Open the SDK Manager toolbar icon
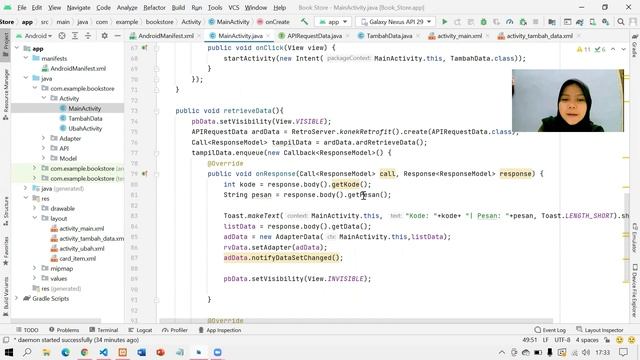640x360 pixels. click(x=606, y=22)
